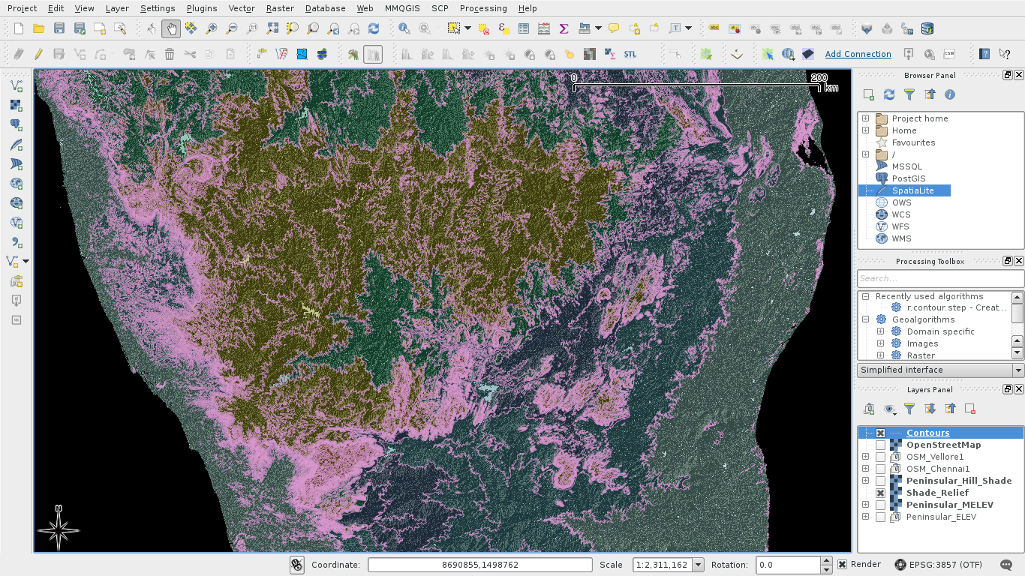Click the Refresh map icon

pyautogui.click(x=373, y=29)
